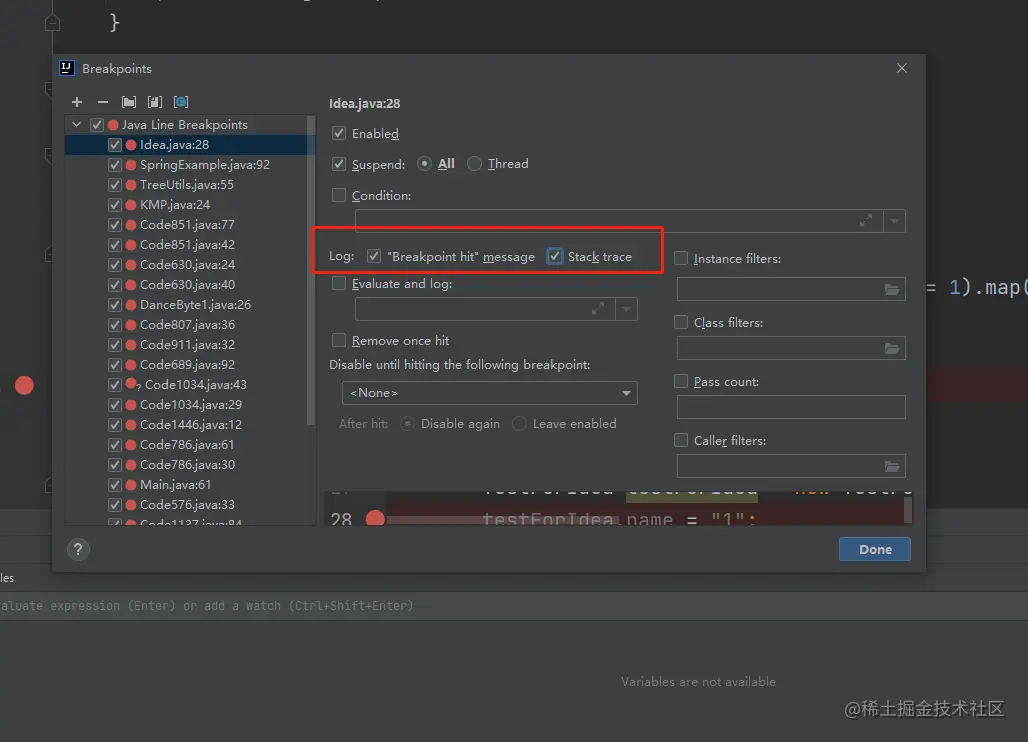The image size is (1028, 742).
Task: Select Code630.java:40 breakpoint
Action: point(187,285)
